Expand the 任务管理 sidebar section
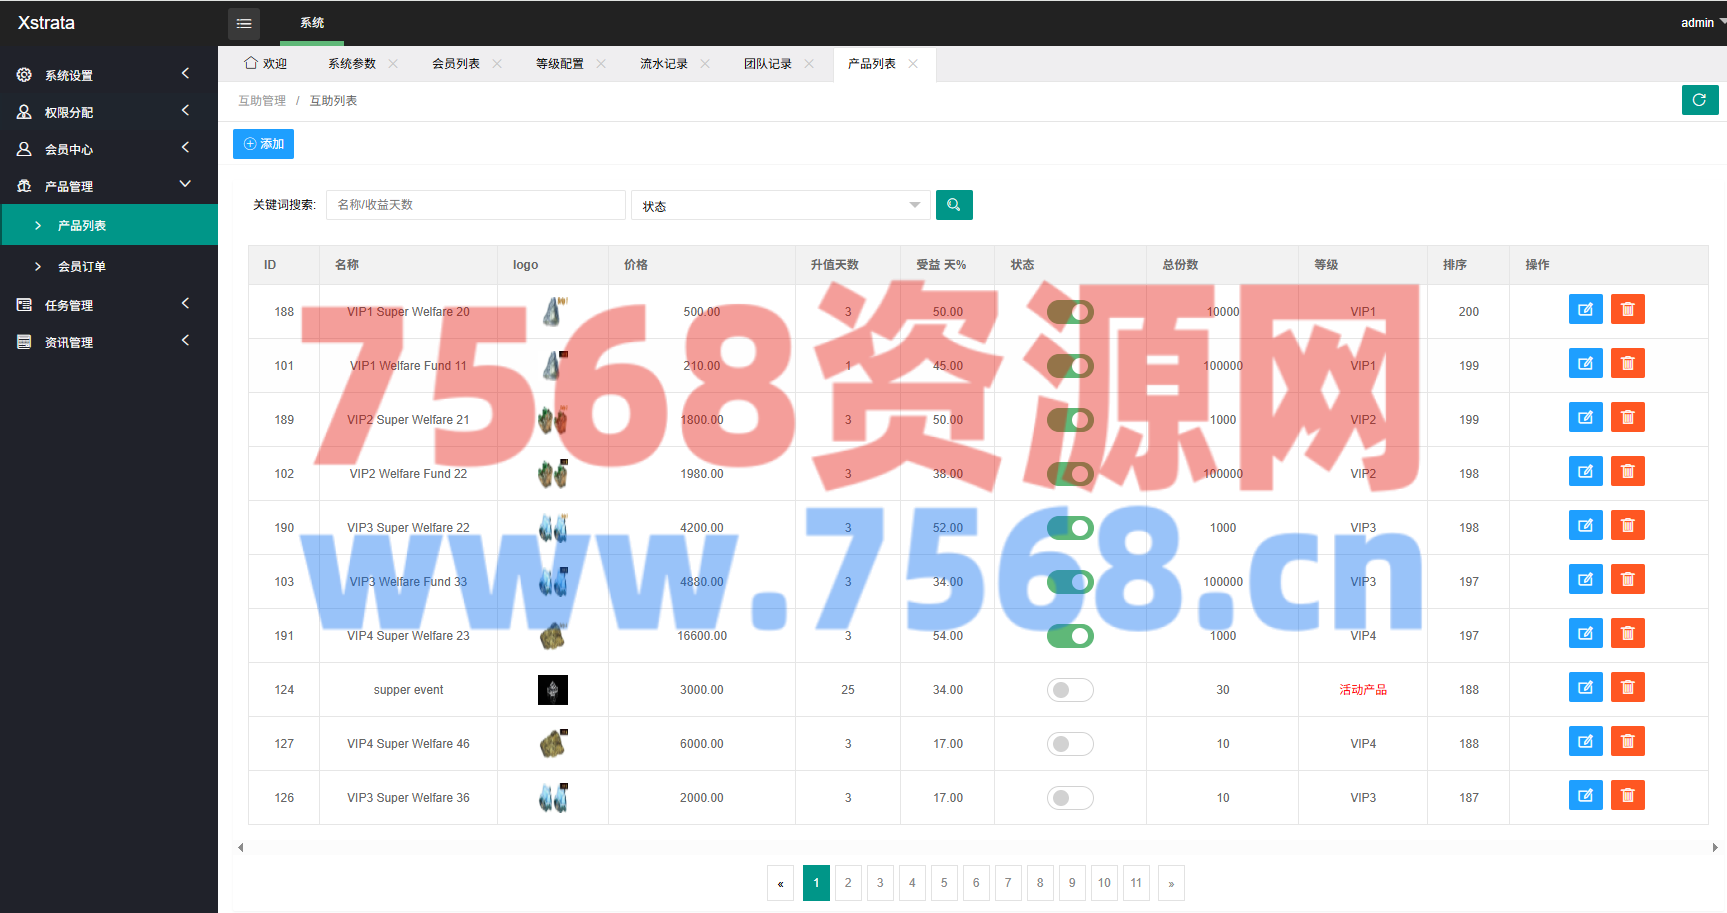The height and width of the screenshot is (913, 1727). point(108,305)
